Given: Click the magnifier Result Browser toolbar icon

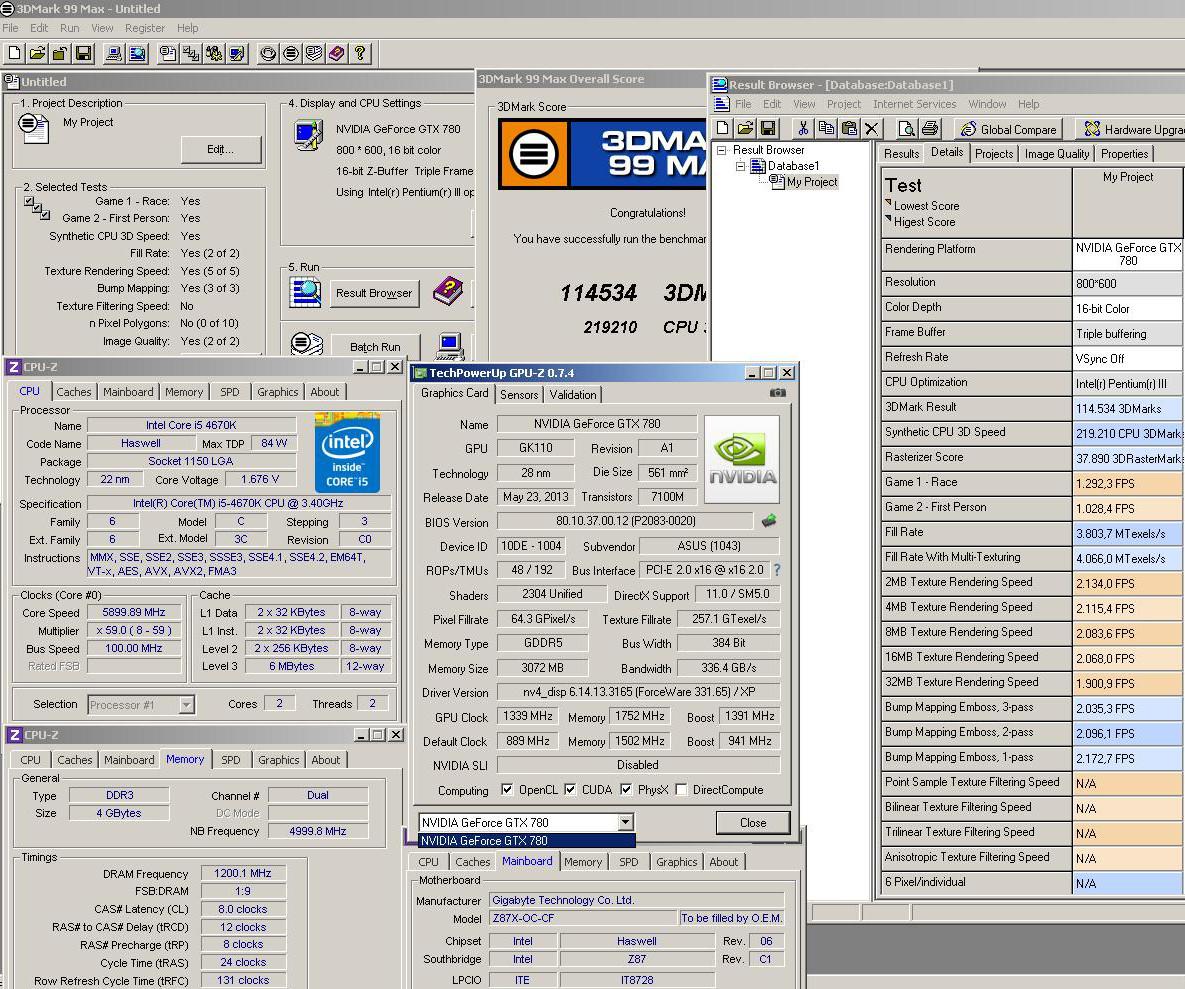Looking at the screenshot, I should (x=138, y=53).
